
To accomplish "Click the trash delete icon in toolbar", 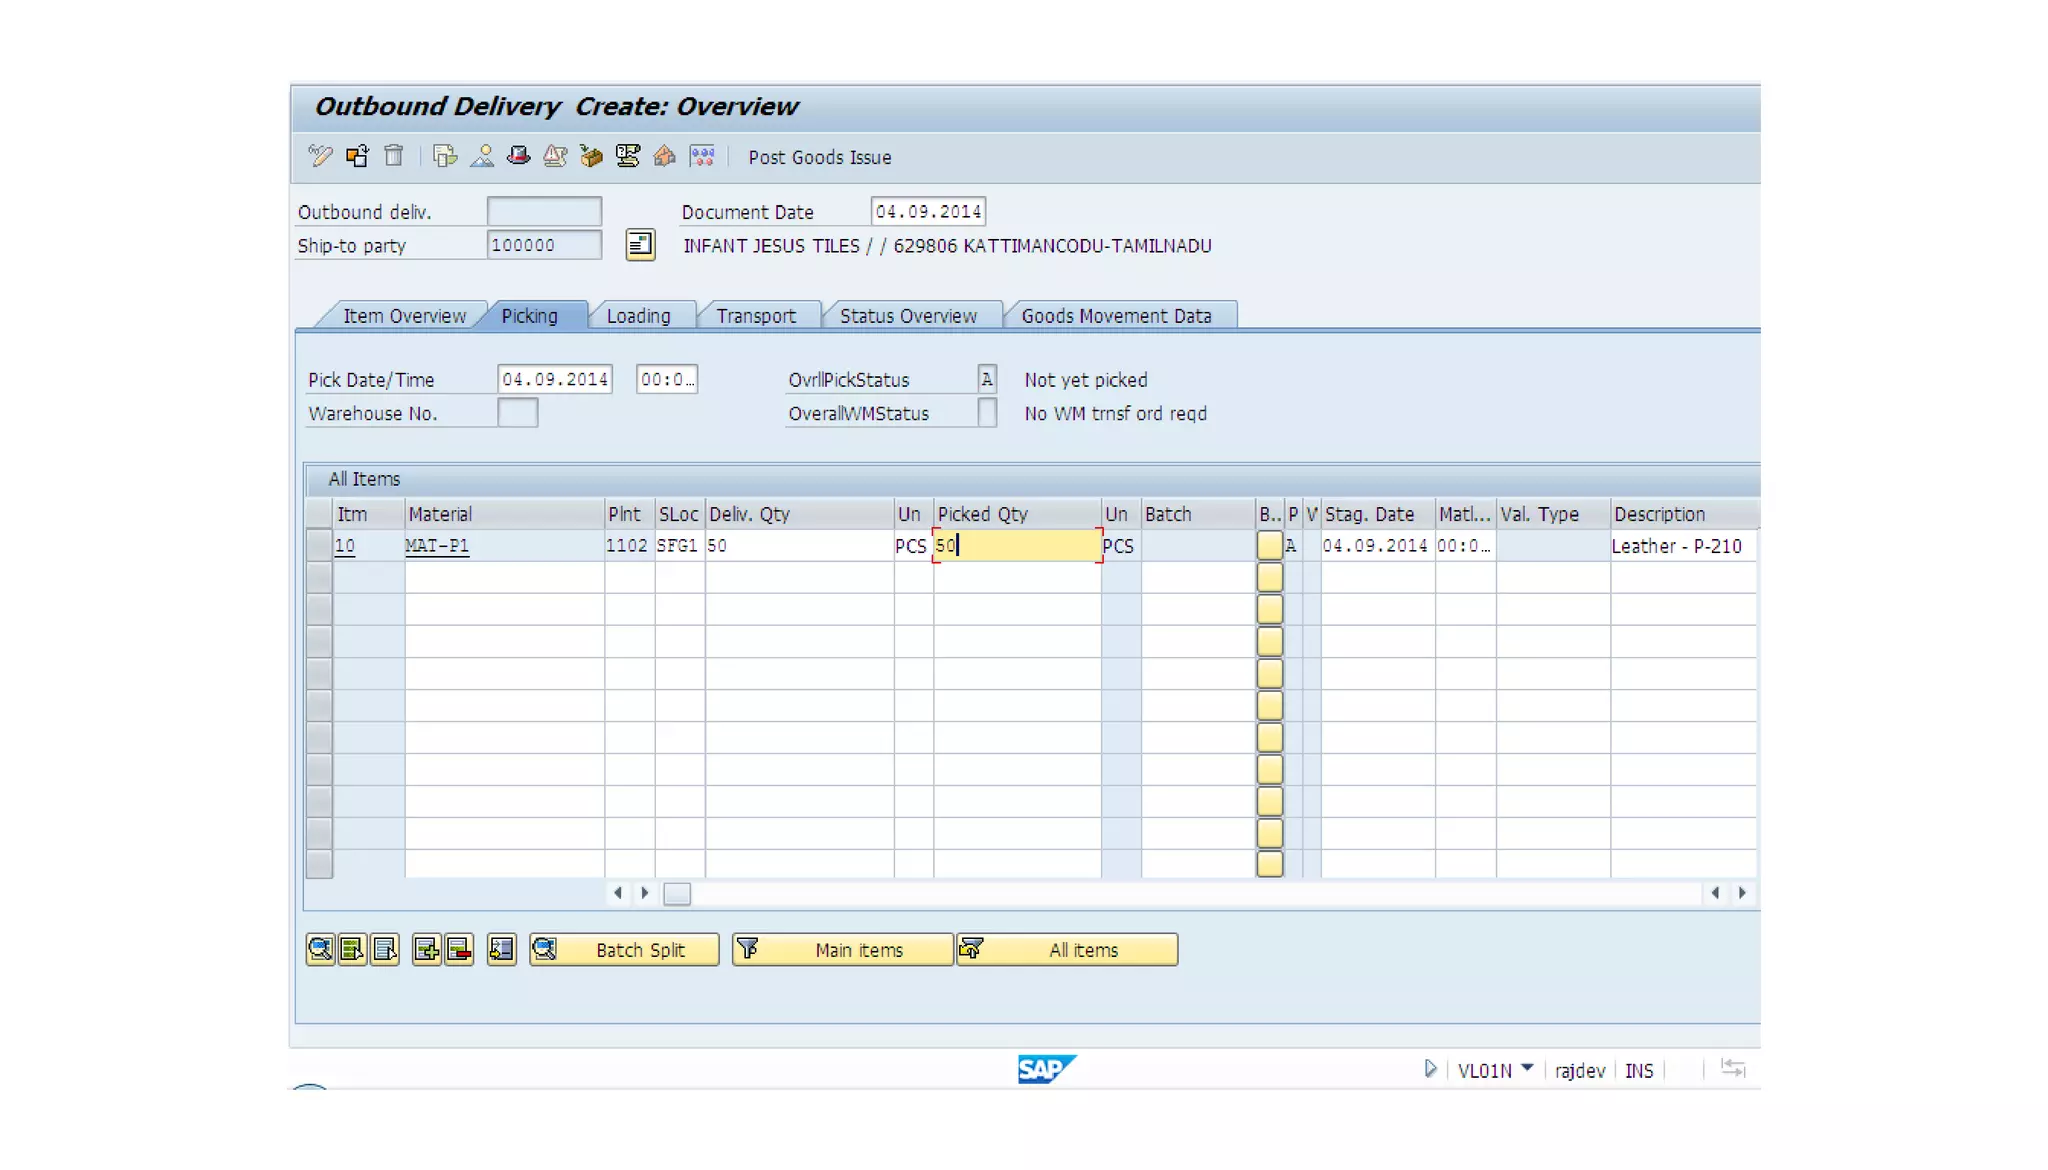I will point(394,156).
